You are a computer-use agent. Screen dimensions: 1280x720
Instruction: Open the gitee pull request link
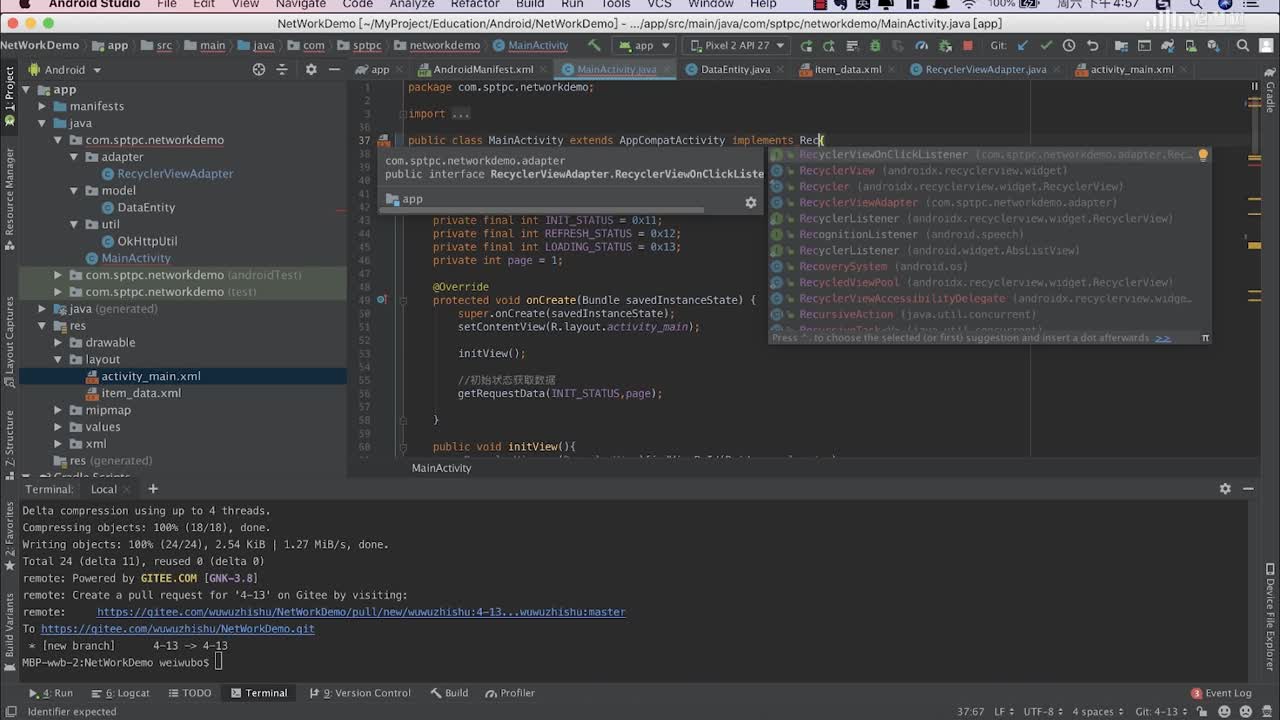[361, 612]
